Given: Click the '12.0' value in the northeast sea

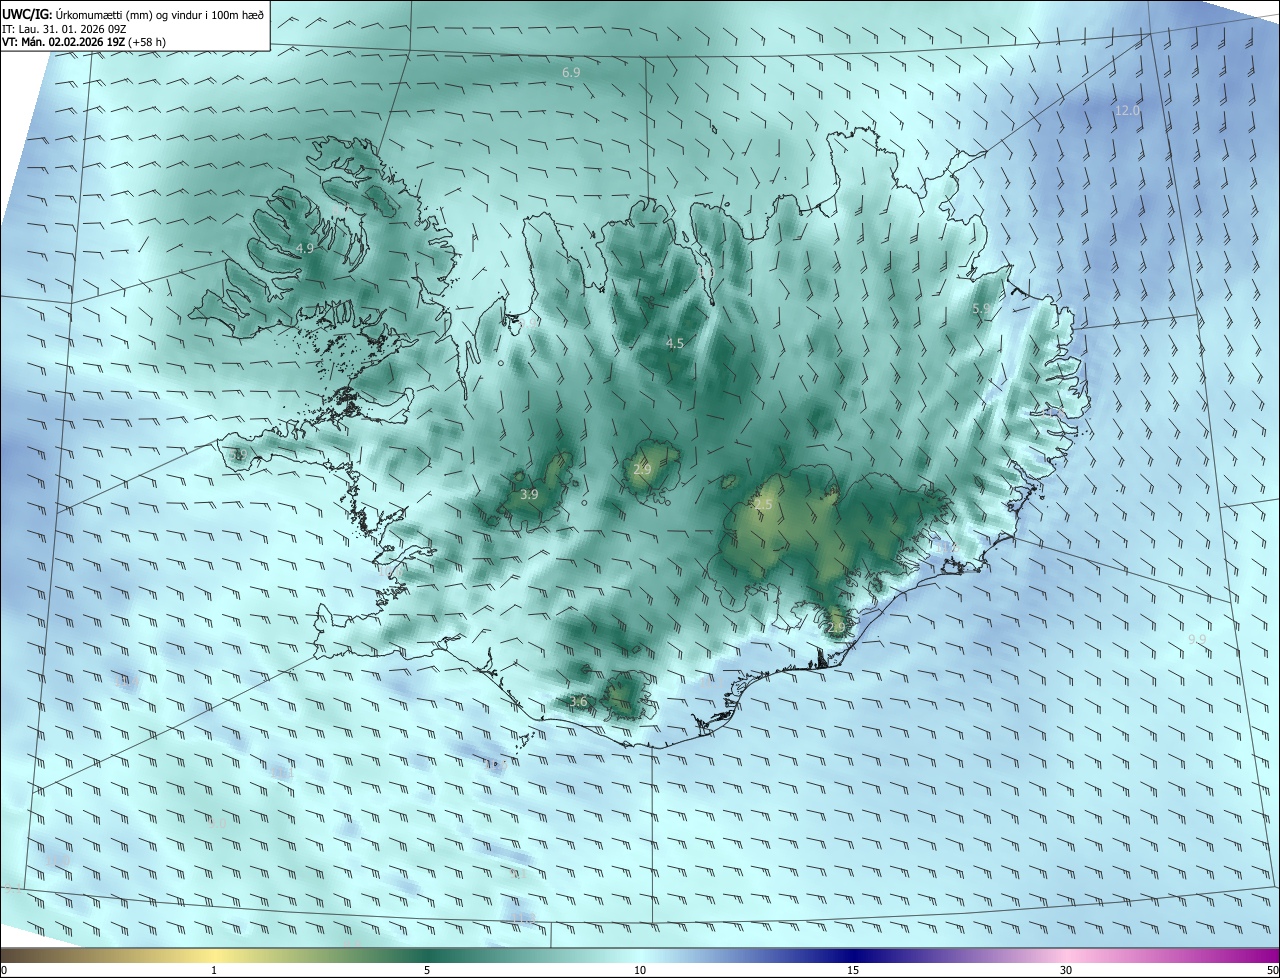Looking at the screenshot, I should point(1127,111).
